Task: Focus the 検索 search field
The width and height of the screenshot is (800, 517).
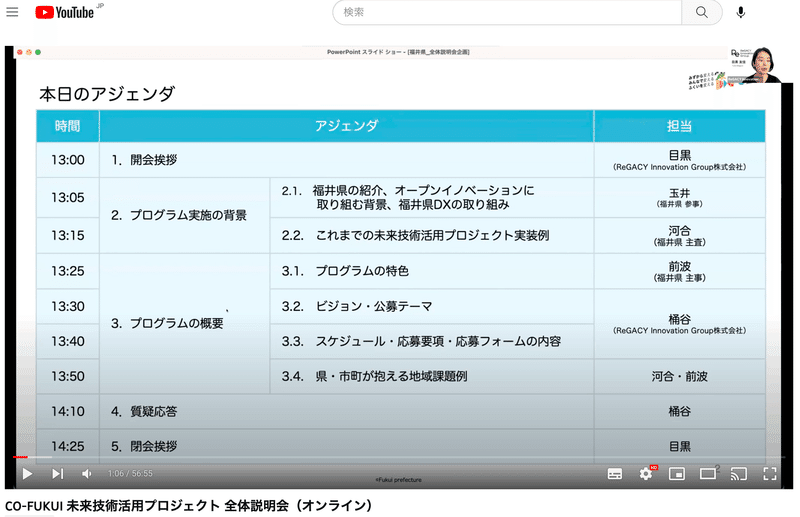Action: 507,12
